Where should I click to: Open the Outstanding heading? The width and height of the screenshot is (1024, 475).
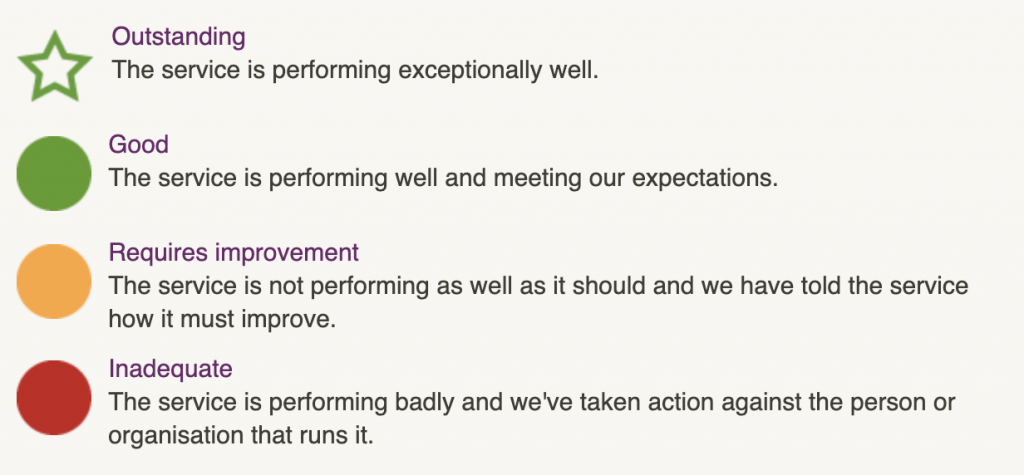point(178,37)
